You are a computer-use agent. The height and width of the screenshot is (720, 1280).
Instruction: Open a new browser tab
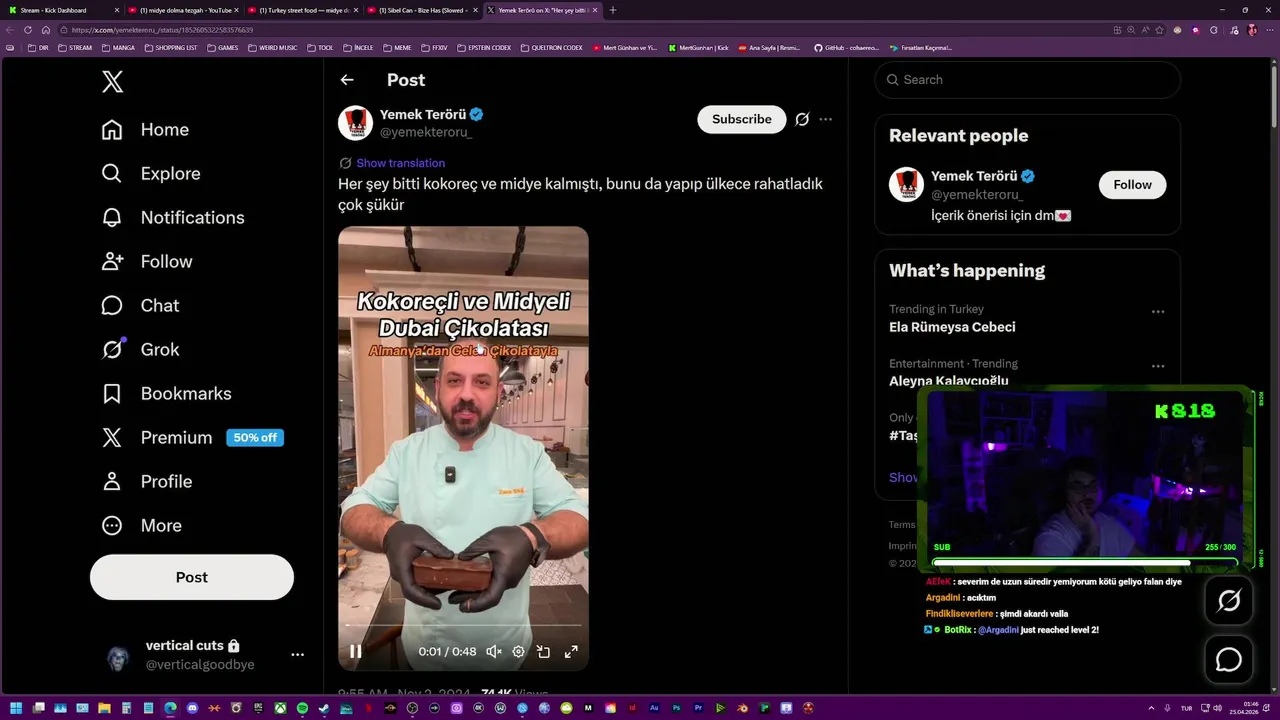pyautogui.click(x=613, y=10)
